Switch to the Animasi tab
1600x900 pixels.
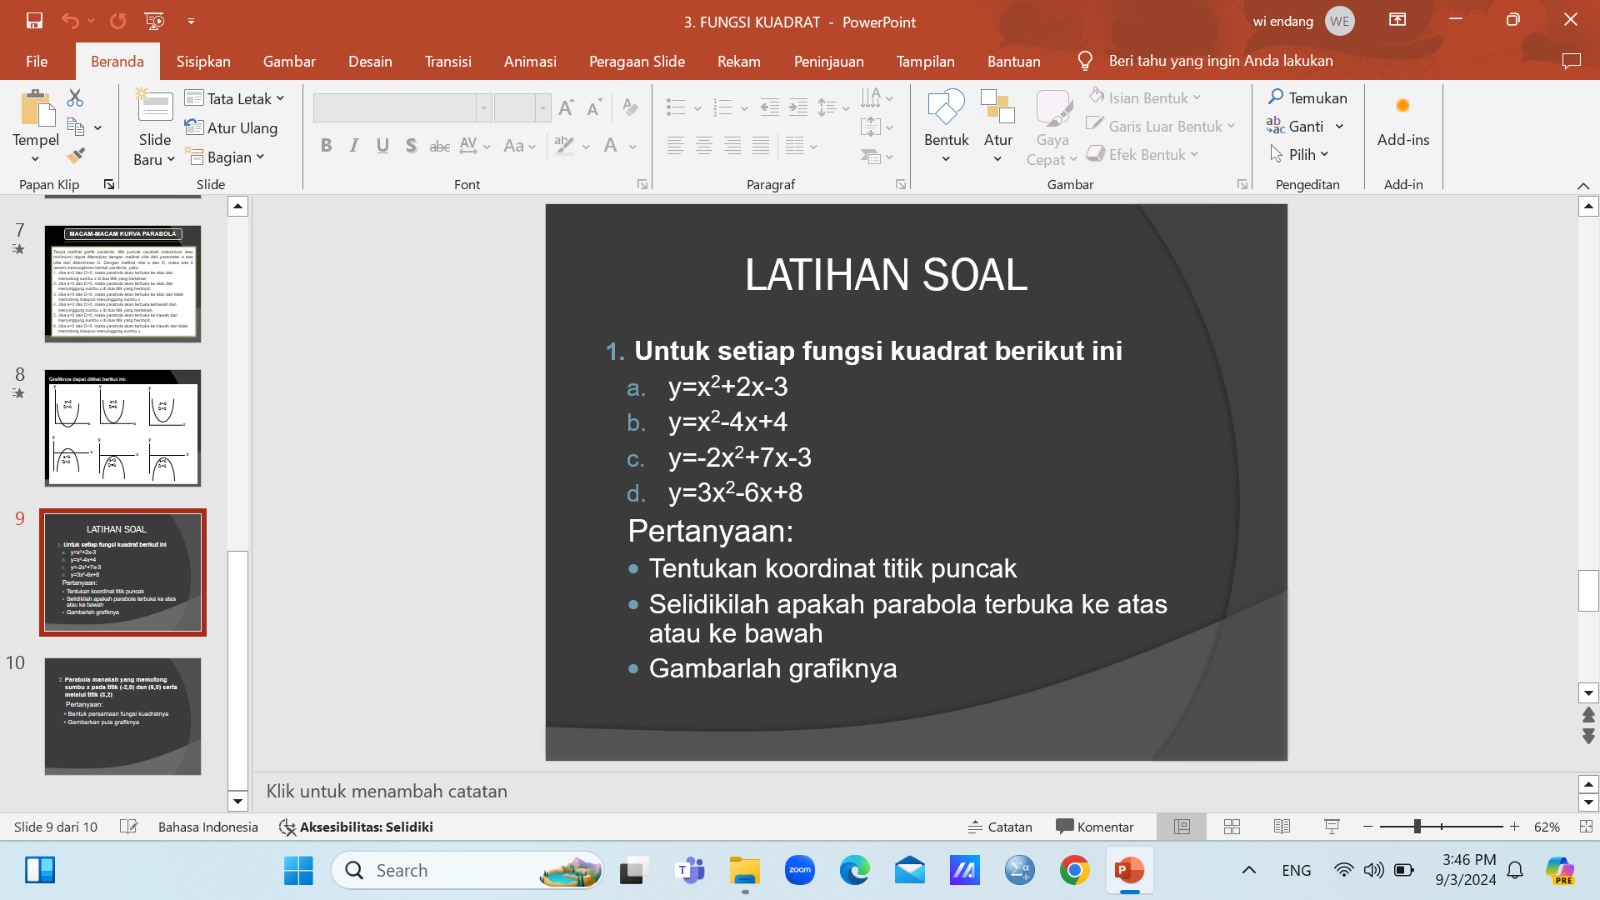pyautogui.click(x=530, y=61)
